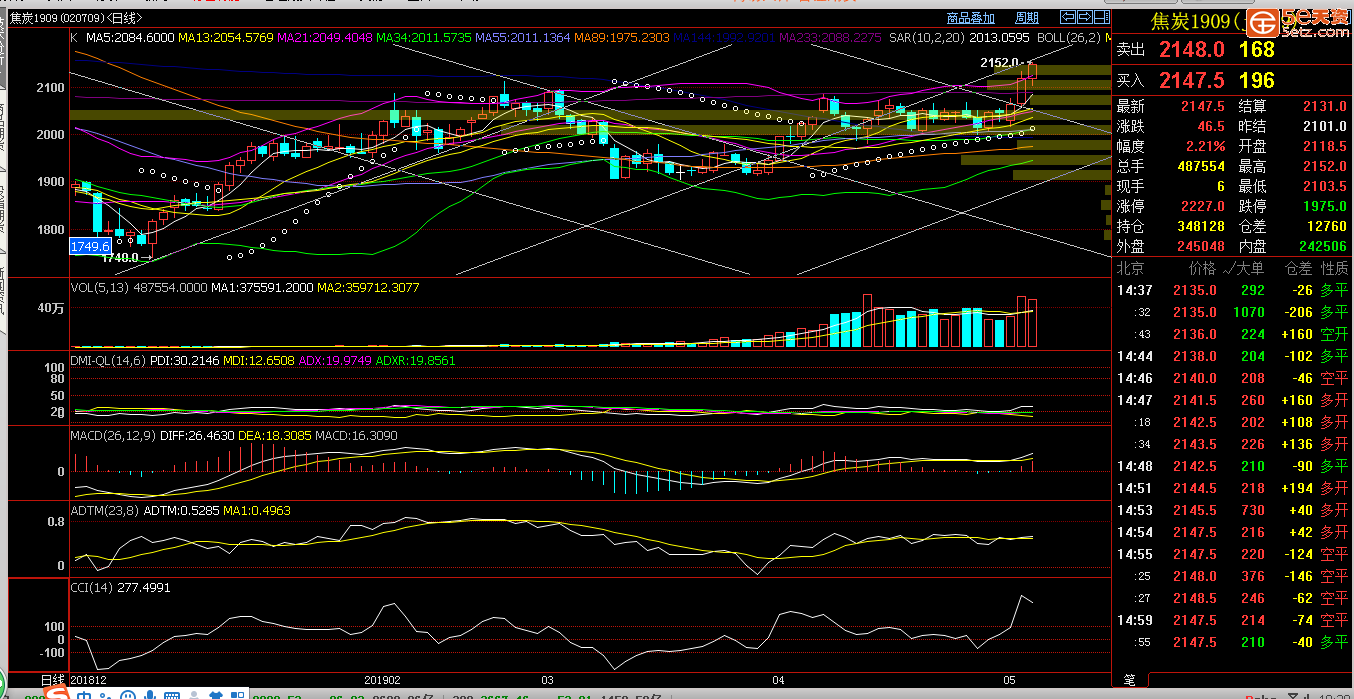Select the 笔 tick tab

tap(1130, 680)
